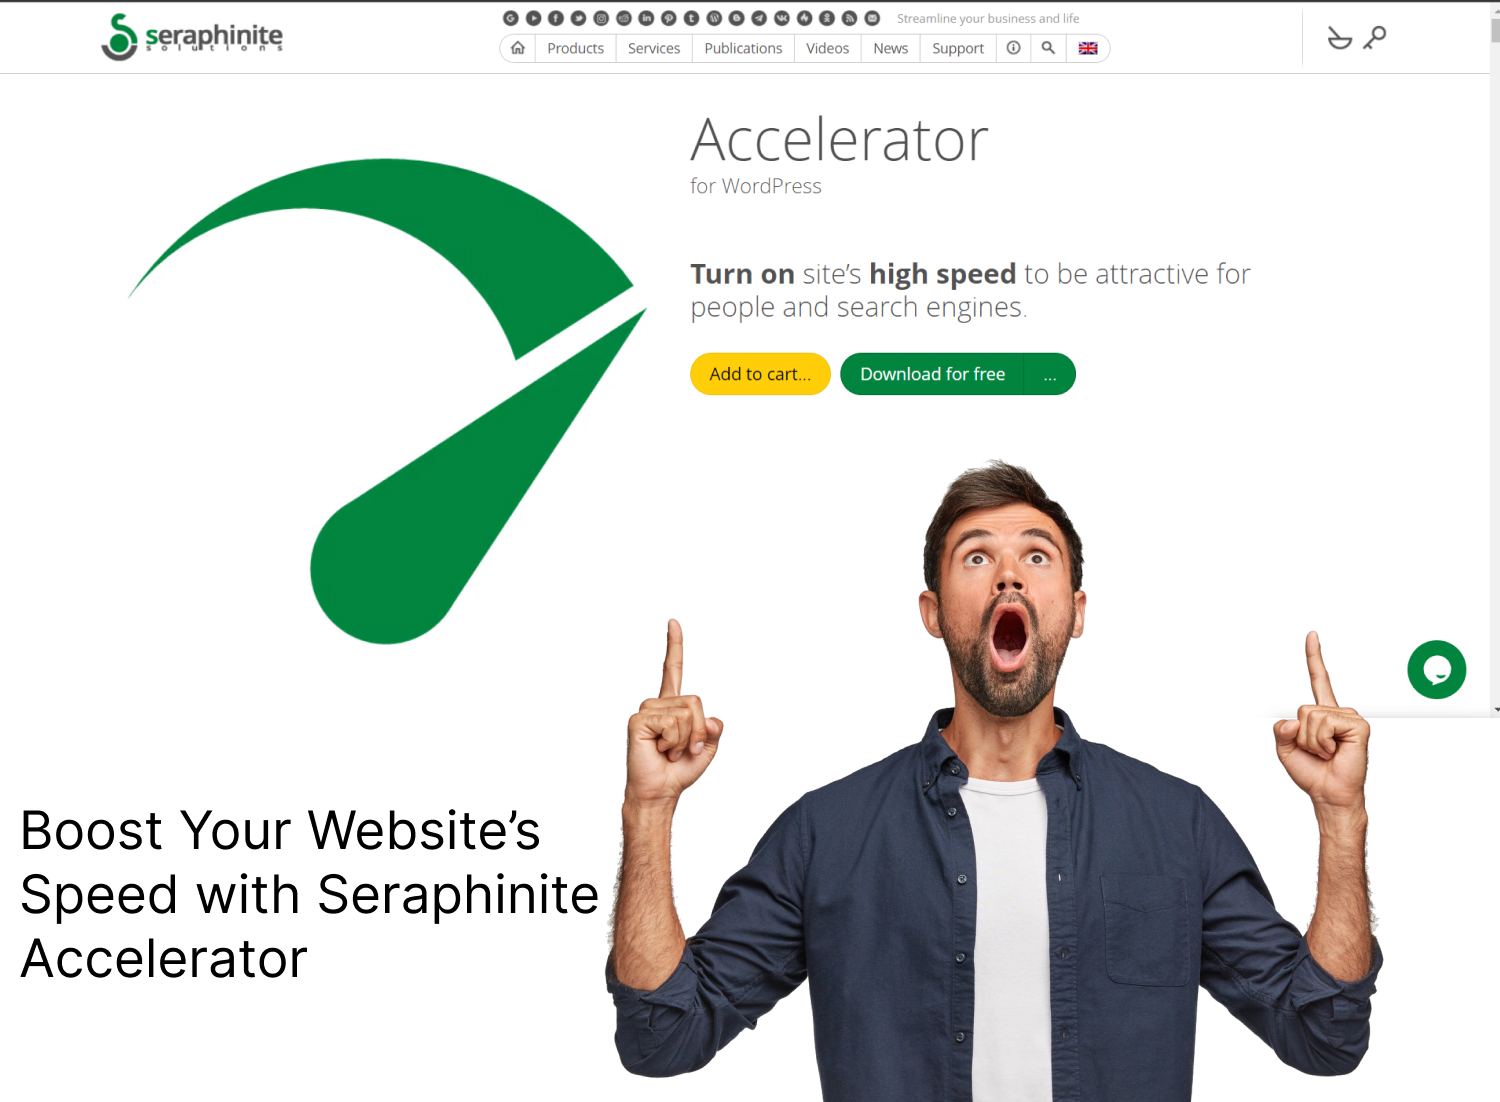Open the Publications menu
1500x1102 pixels.
(743, 48)
